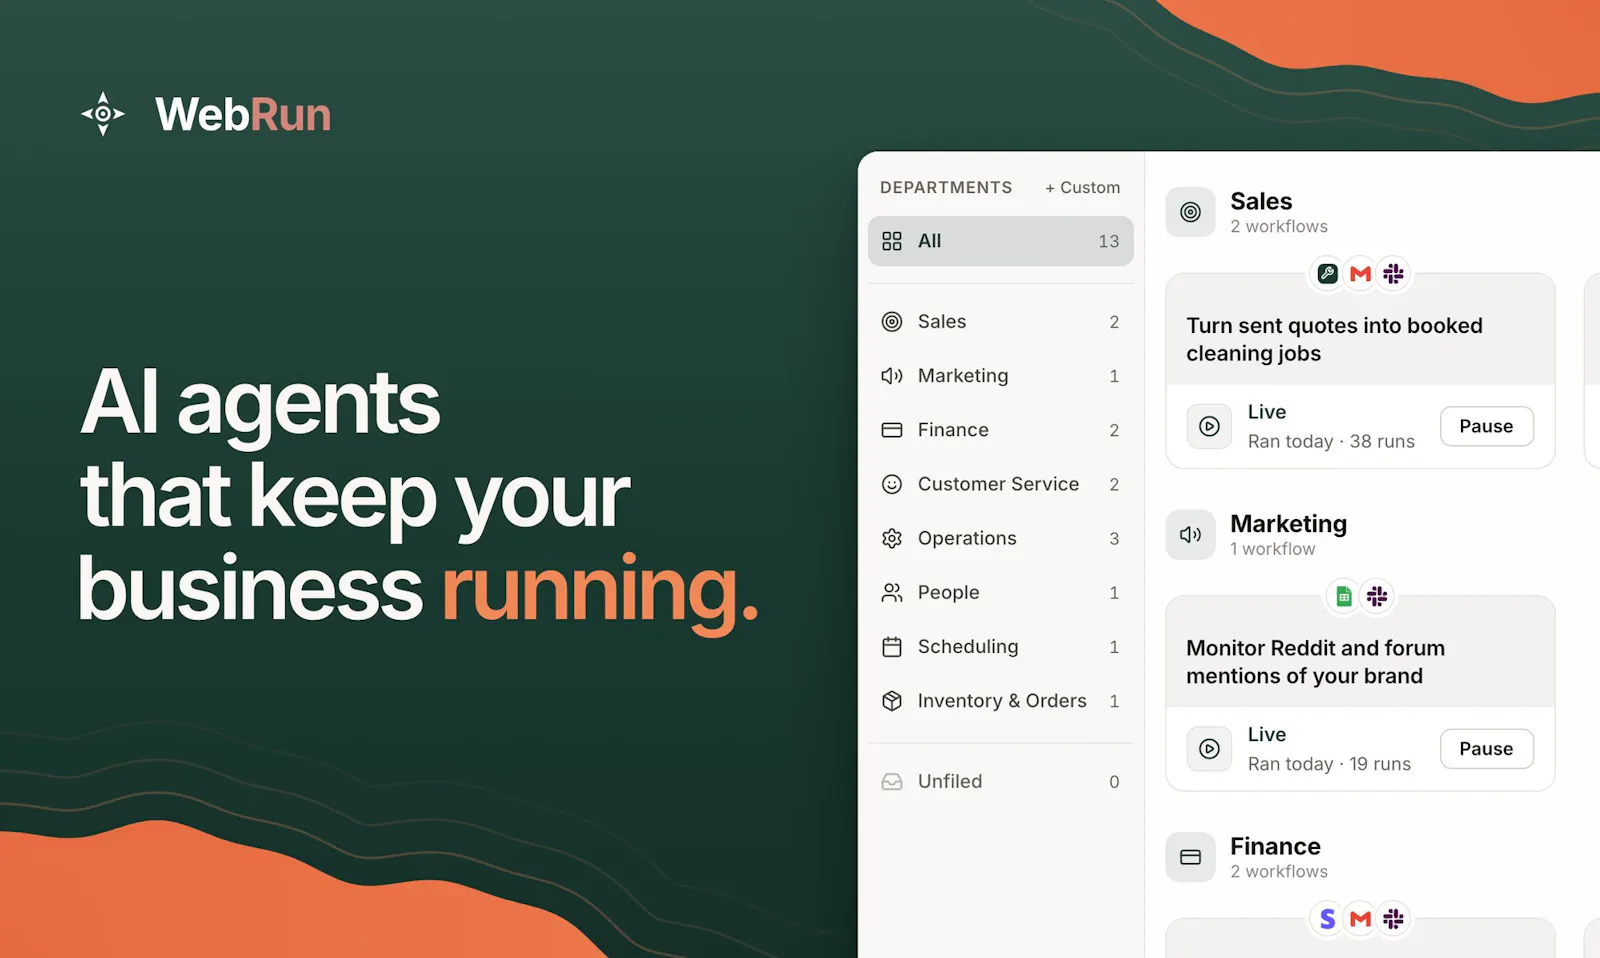Click the Unfiled inbox icon
The height and width of the screenshot is (958, 1600).
(x=892, y=782)
